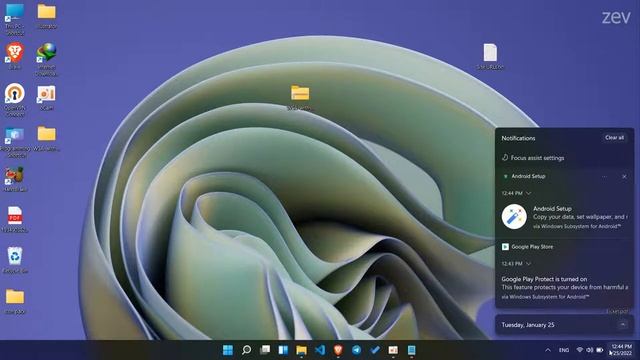Select the Internet Download Manager desktop icon
640x360 pixels.
tap(47, 59)
